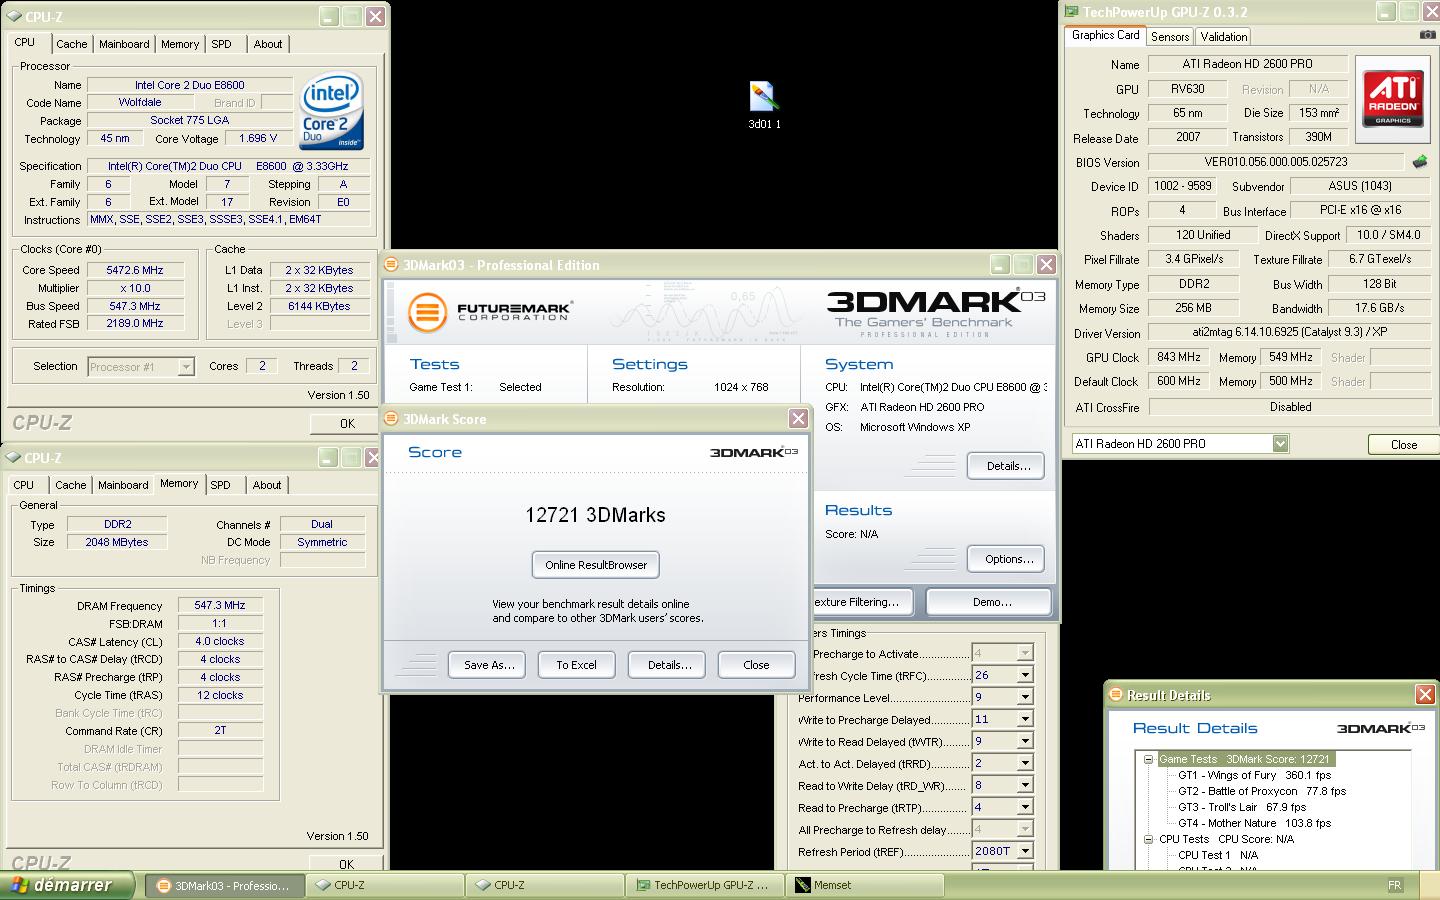Select GT2 - Battle of Proxycon row
The width and height of the screenshot is (1440, 900).
[x=1262, y=791]
